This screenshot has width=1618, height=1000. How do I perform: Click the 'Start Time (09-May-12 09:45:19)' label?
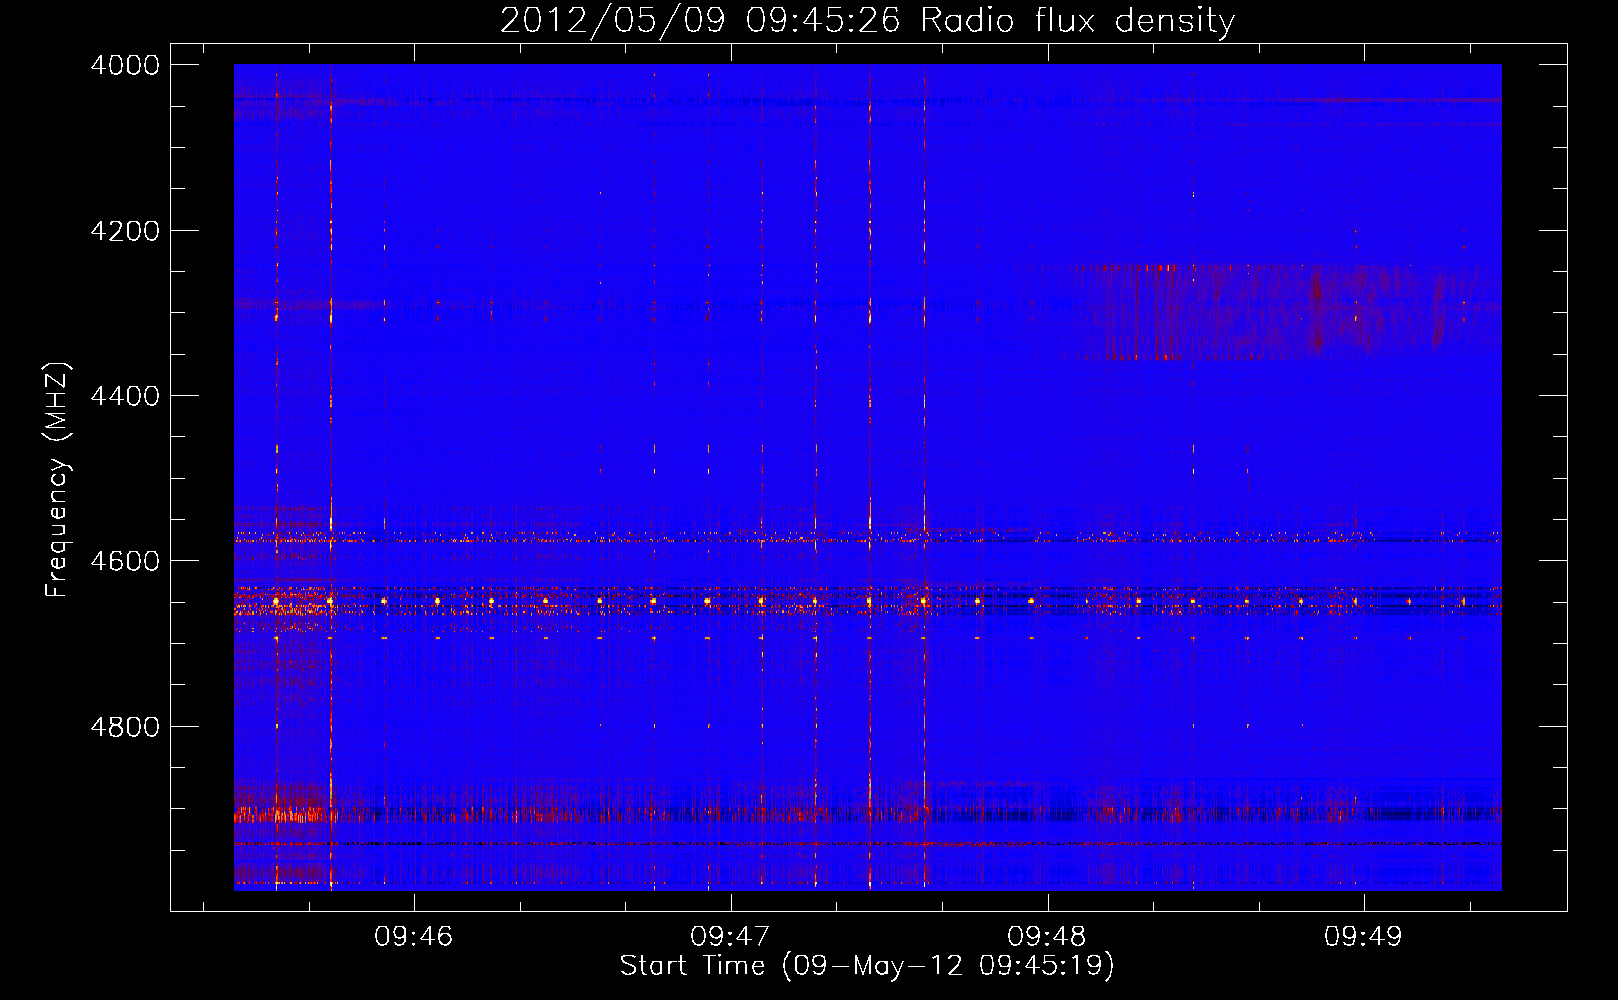click(867, 966)
